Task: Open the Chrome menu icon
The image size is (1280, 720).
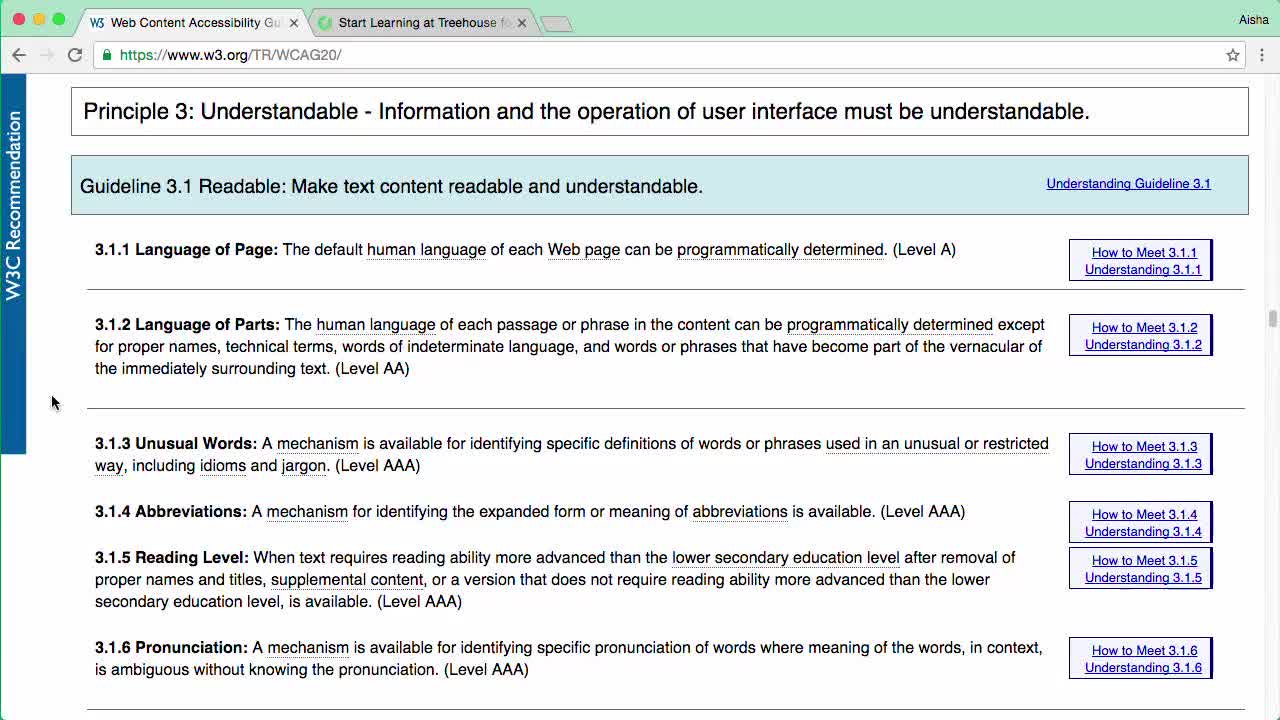Action: [1262, 55]
